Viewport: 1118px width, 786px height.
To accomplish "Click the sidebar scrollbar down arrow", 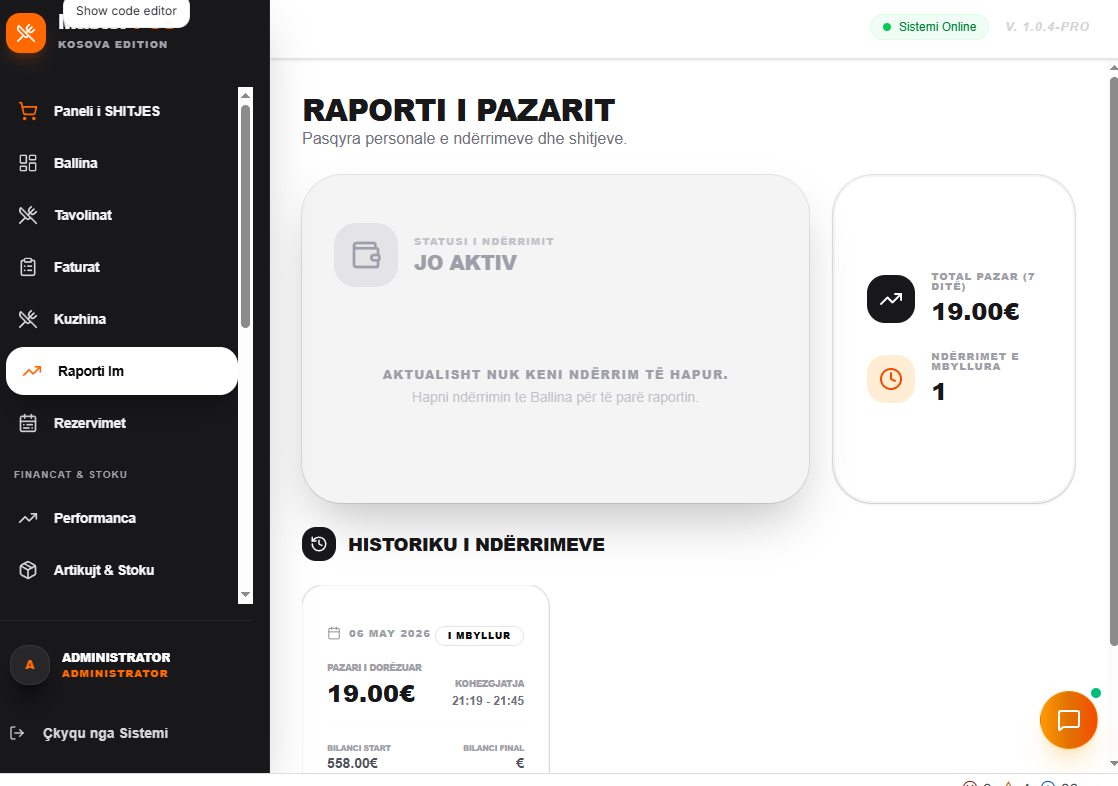I will [x=245, y=594].
